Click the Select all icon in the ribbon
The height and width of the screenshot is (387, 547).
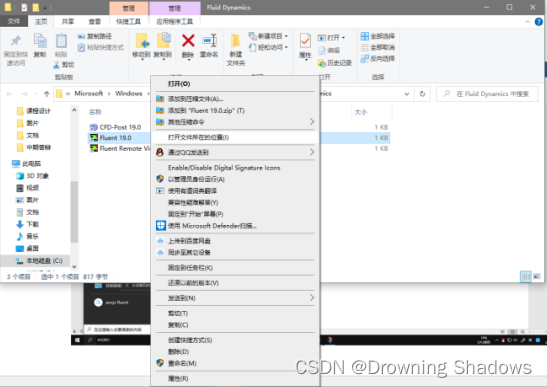(365, 36)
